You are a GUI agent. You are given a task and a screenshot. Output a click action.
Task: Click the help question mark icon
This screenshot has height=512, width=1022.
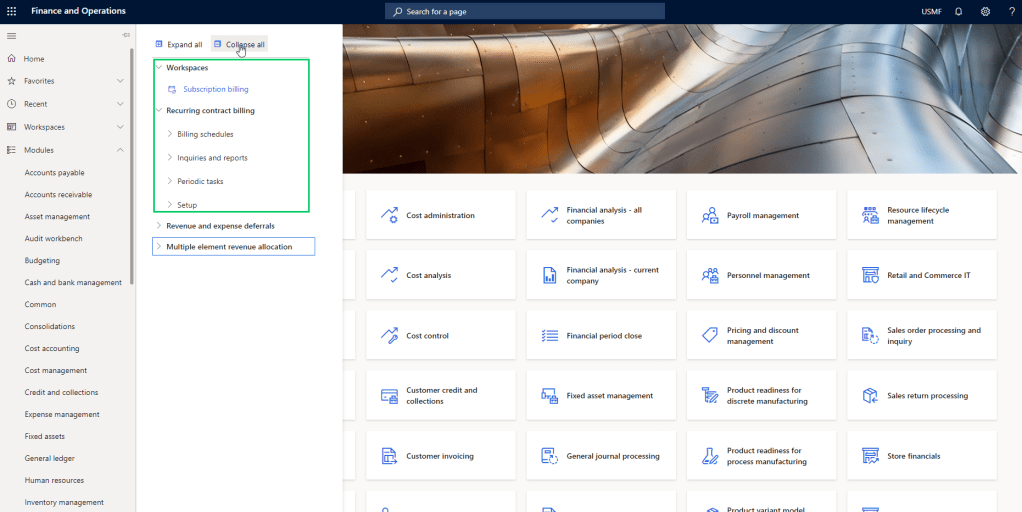1010,11
